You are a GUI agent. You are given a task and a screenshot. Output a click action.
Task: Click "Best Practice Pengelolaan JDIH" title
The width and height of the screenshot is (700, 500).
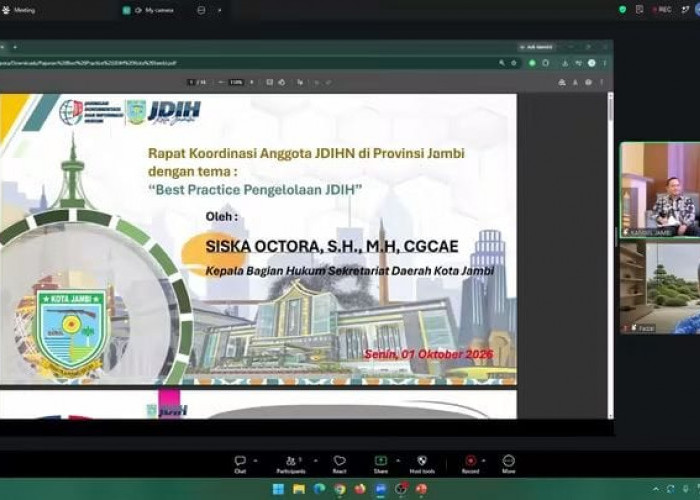click(x=255, y=190)
